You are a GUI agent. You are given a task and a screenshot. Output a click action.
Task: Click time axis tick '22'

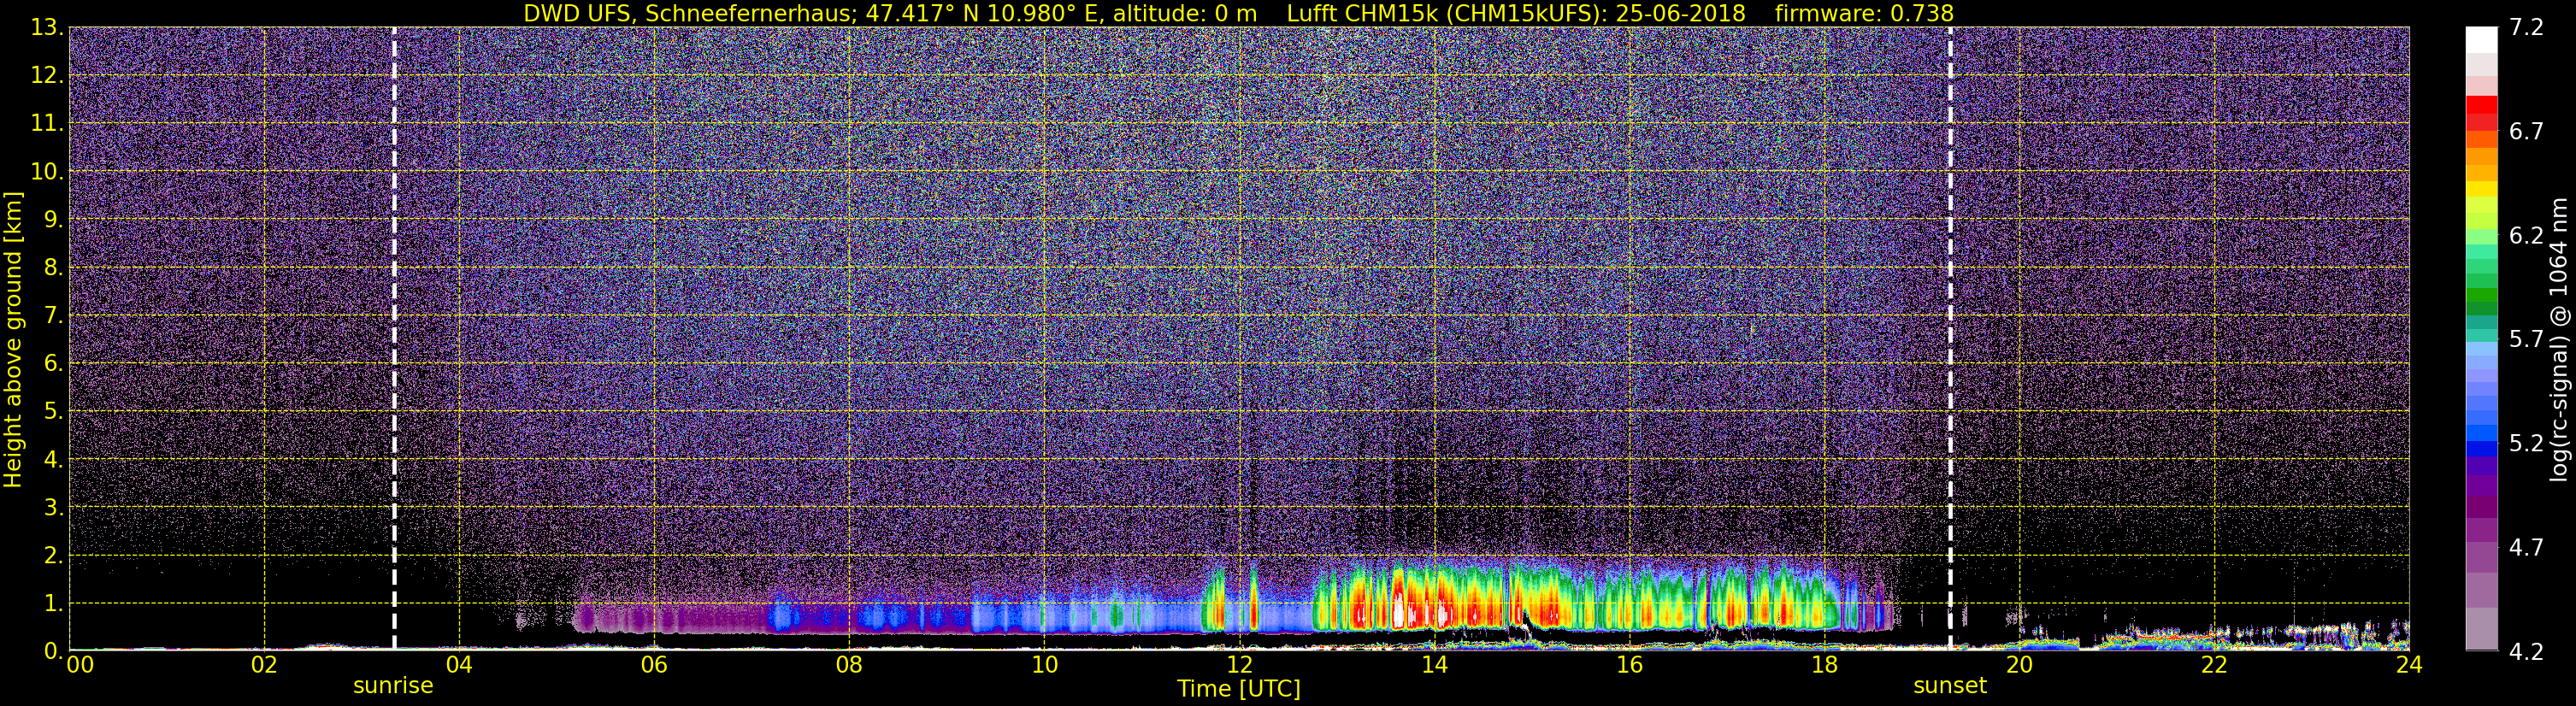(2214, 665)
